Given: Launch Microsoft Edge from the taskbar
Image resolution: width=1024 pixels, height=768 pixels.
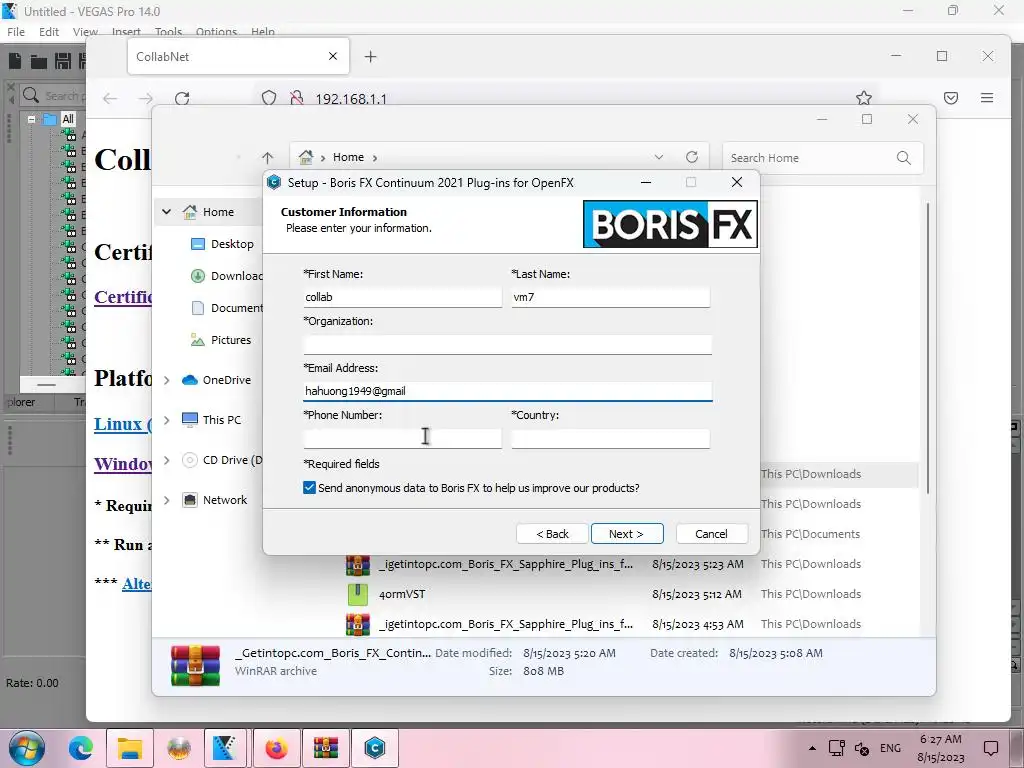Looking at the screenshot, I should click(81, 748).
